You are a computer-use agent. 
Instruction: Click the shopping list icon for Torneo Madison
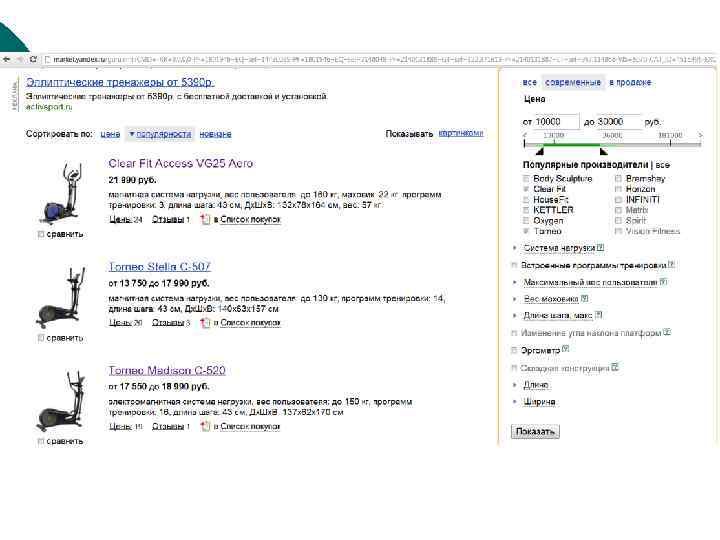tap(205, 427)
